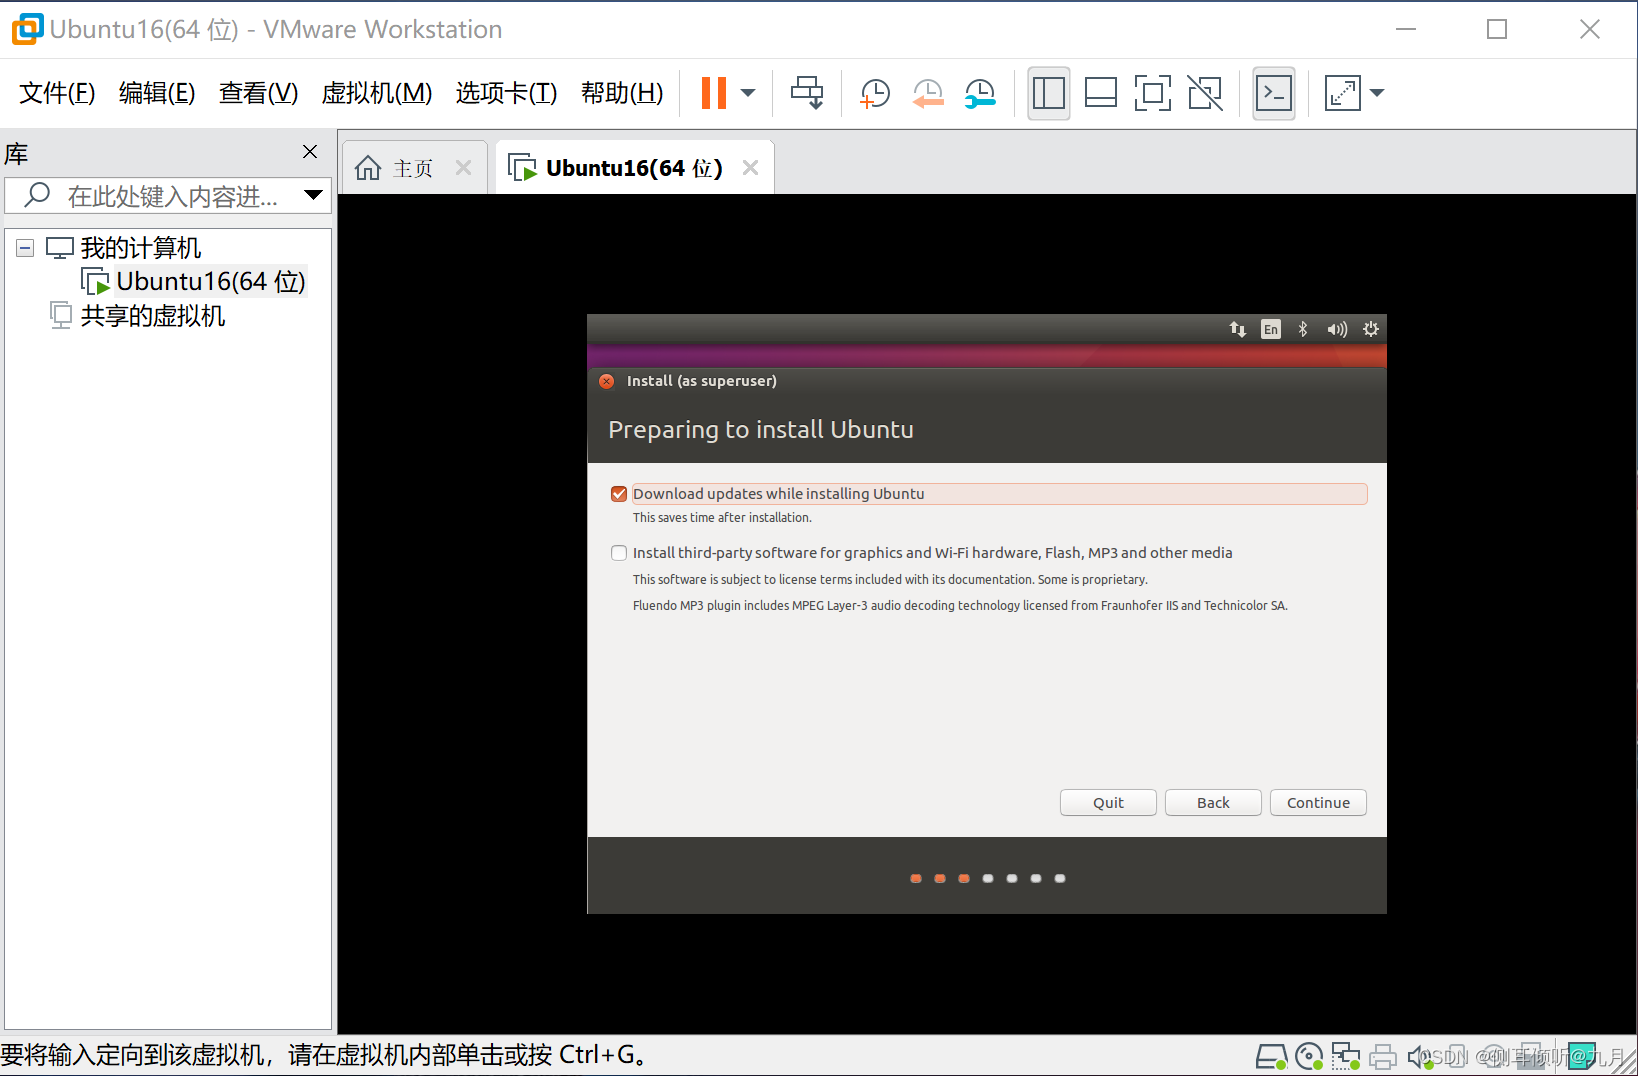Click the En keyboard input indicator
1638x1076 pixels.
point(1271,329)
